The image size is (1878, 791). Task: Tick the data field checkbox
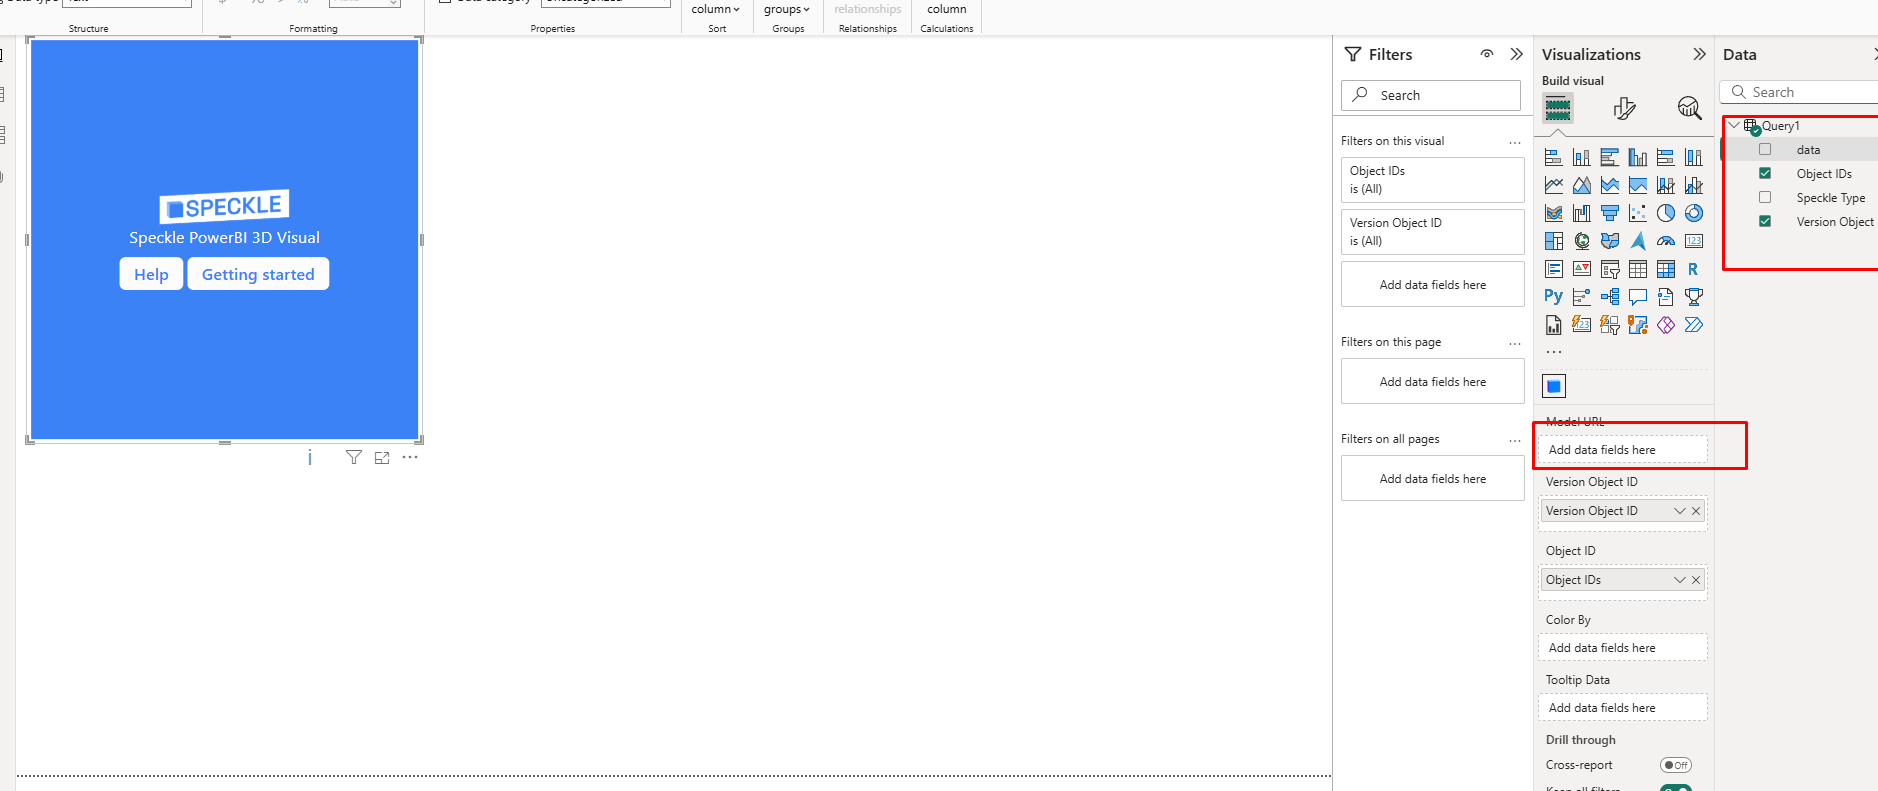[x=1765, y=149]
